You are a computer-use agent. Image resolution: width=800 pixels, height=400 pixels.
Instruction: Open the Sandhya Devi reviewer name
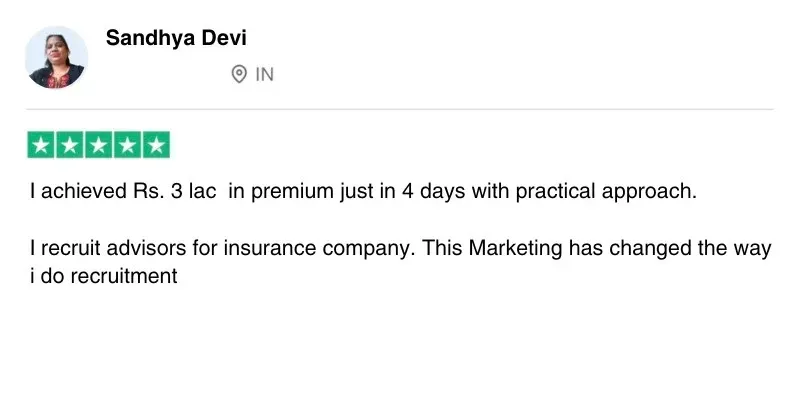click(x=176, y=38)
